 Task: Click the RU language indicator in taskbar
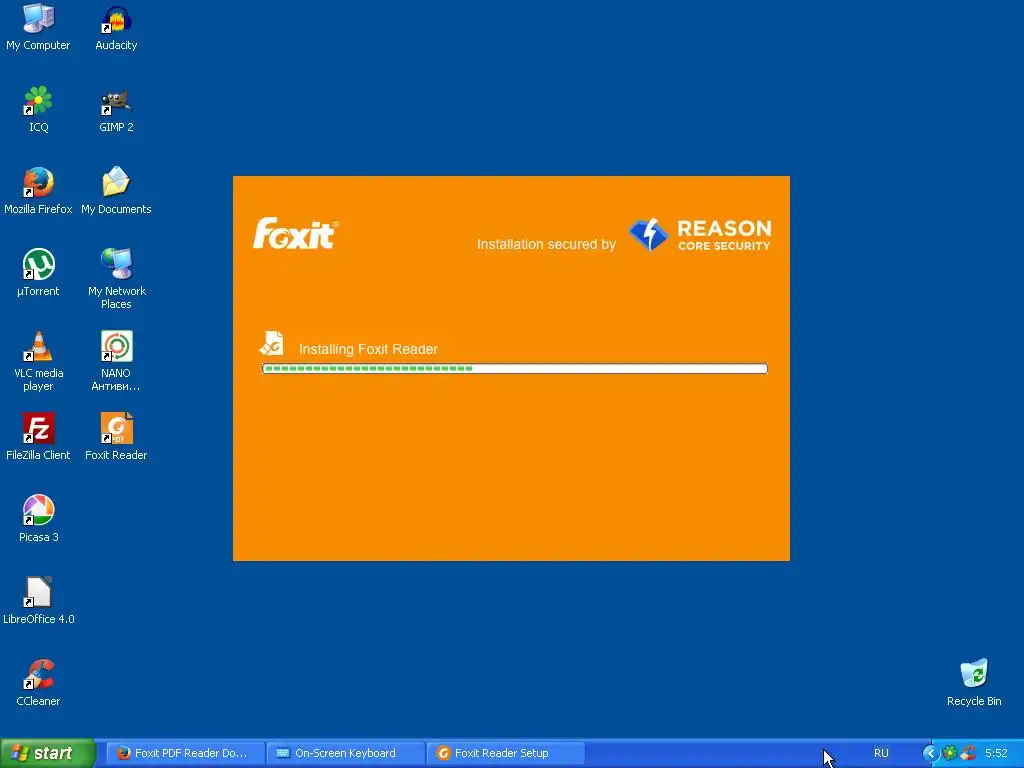tap(881, 753)
